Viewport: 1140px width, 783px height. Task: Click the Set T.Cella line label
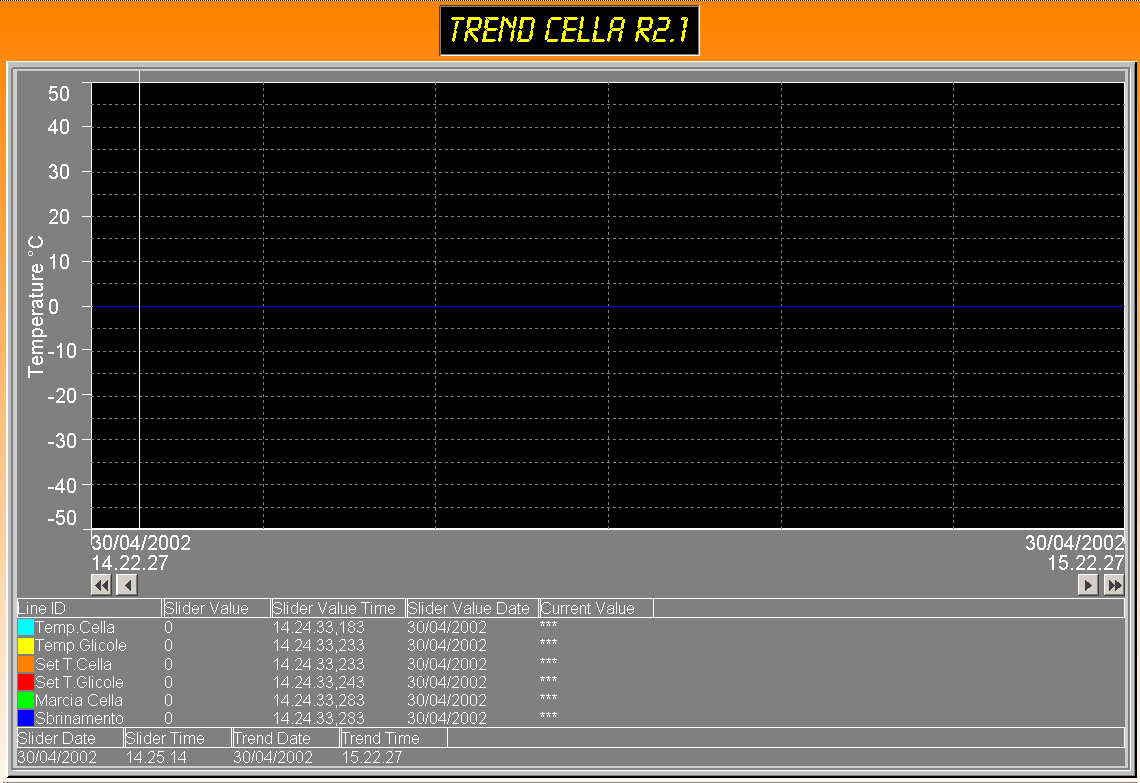click(x=73, y=664)
